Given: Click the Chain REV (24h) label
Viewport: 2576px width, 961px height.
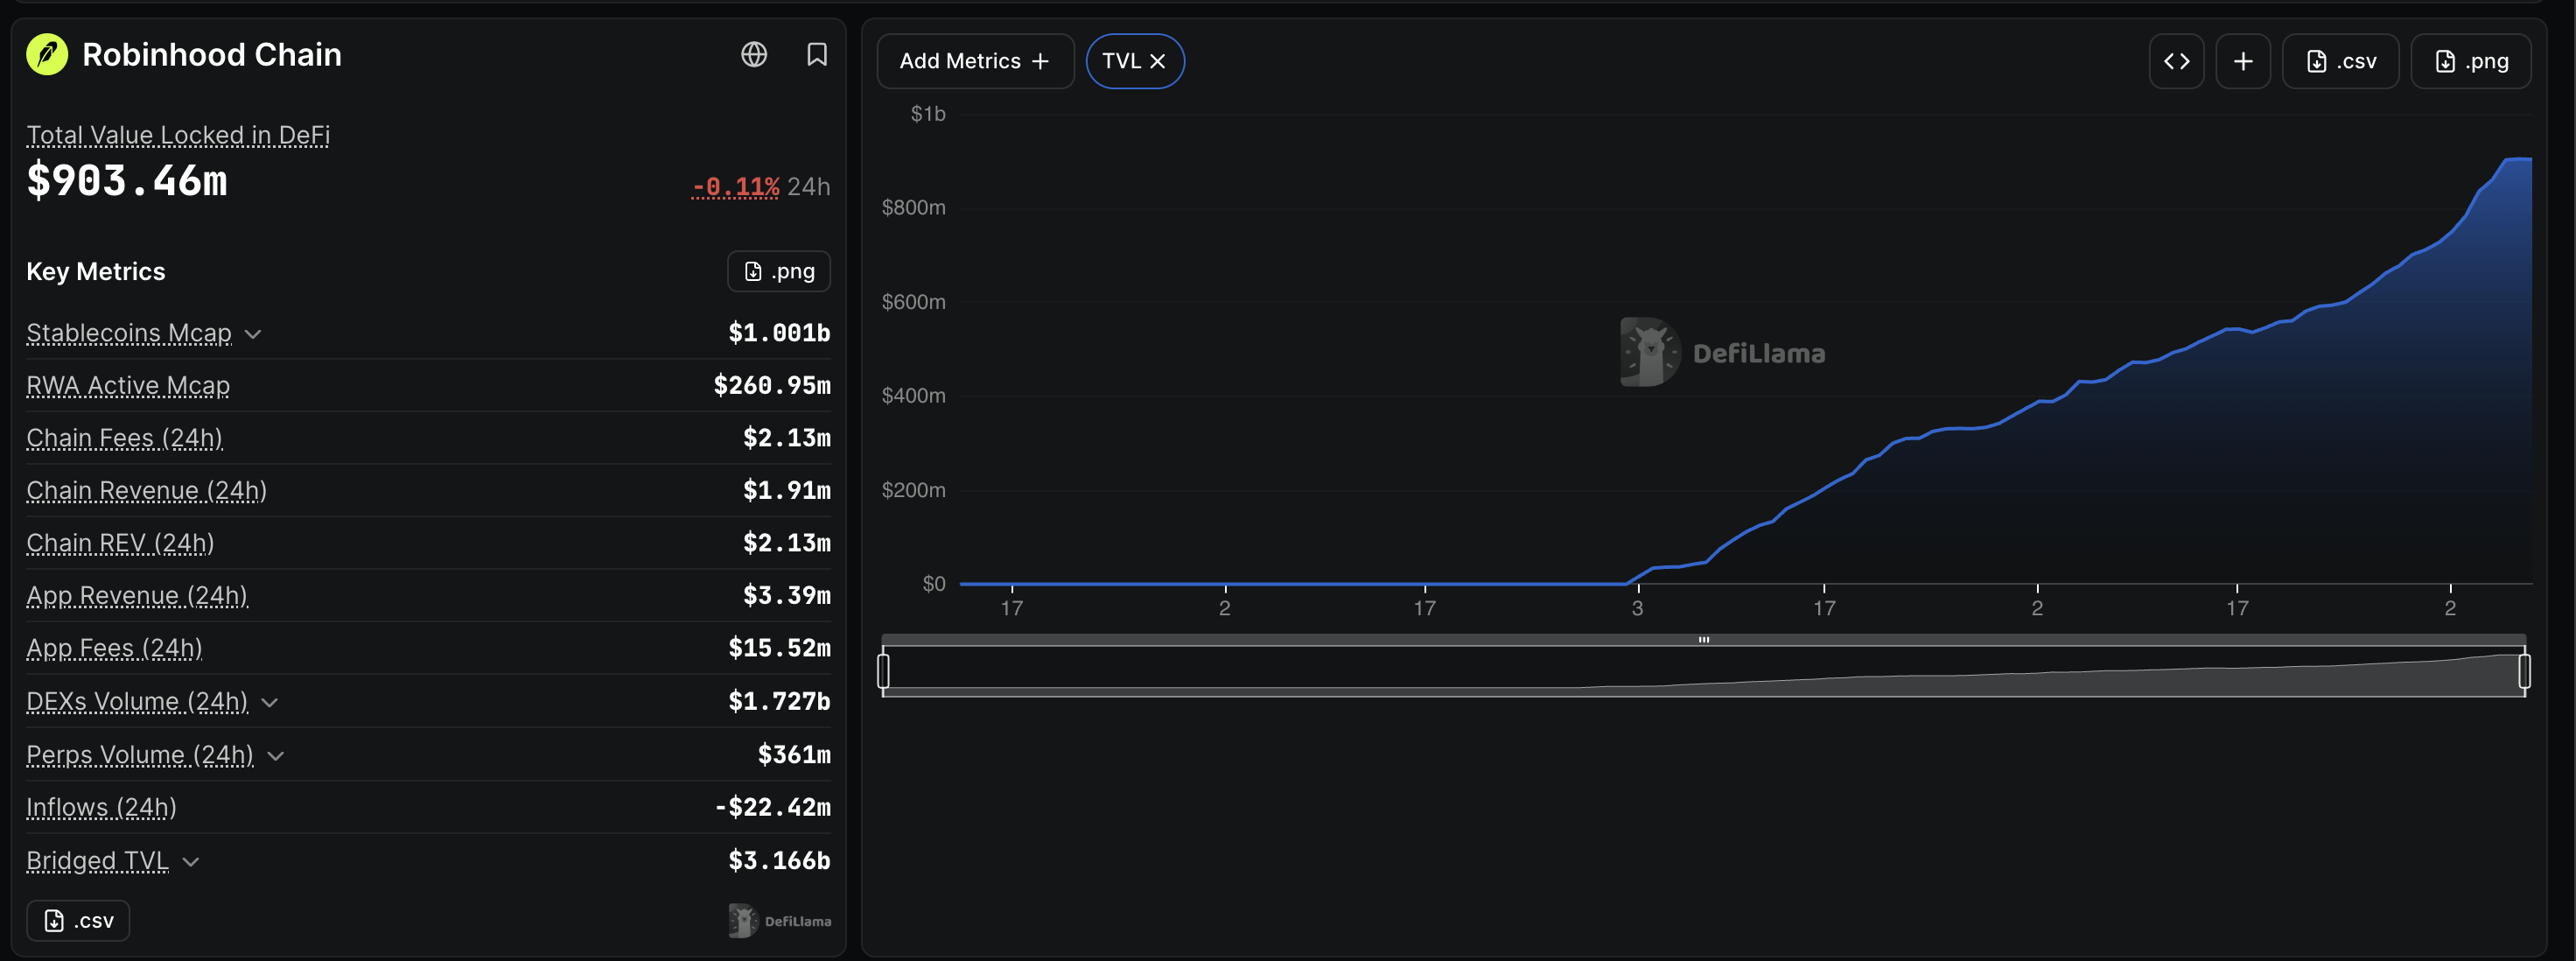Looking at the screenshot, I should click(120, 543).
